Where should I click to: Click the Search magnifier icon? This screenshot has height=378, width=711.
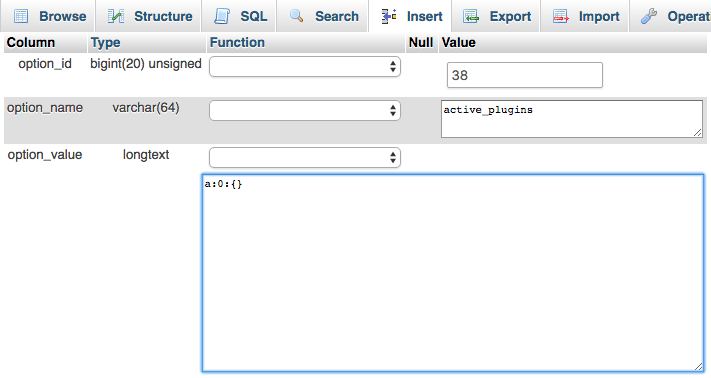pos(297,16)
